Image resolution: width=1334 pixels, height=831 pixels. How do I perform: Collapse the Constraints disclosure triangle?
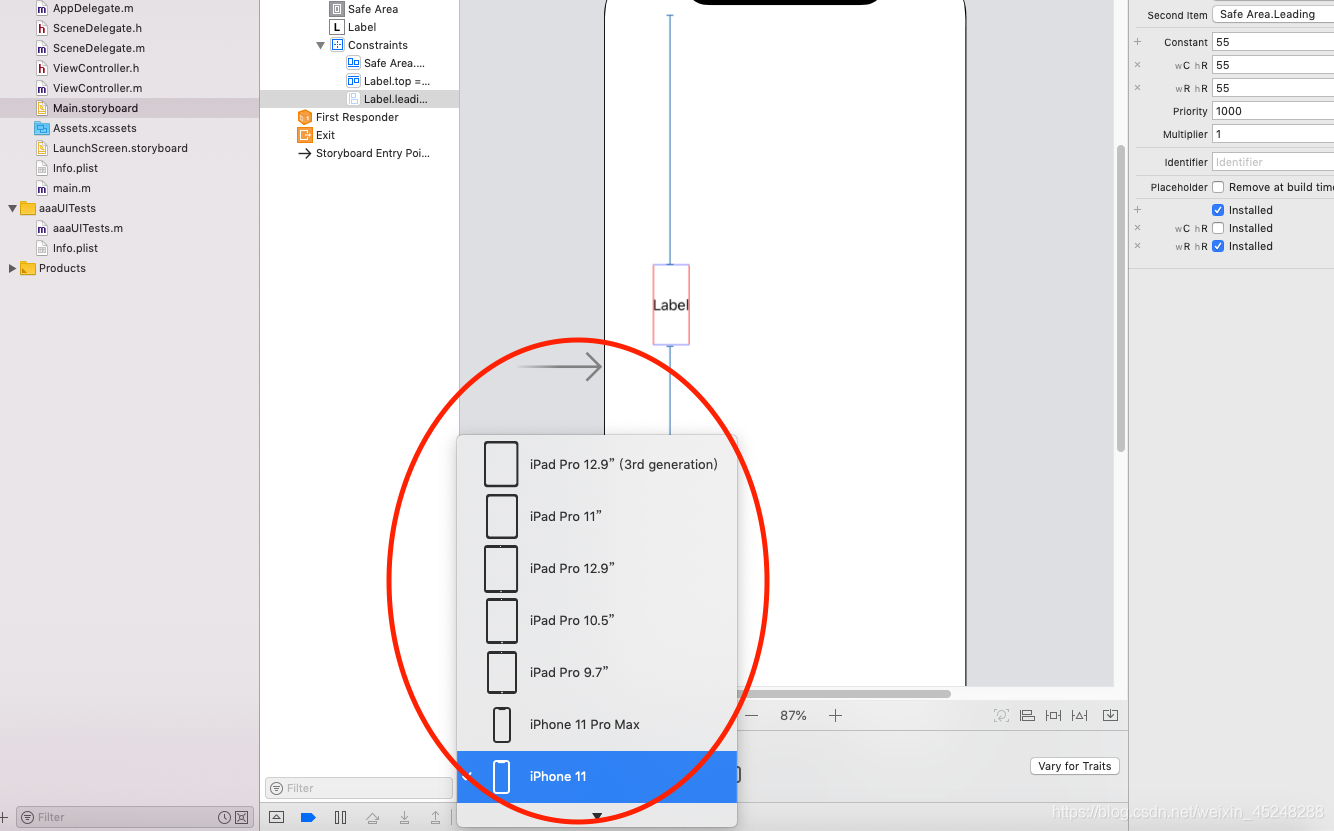point(321,45)
